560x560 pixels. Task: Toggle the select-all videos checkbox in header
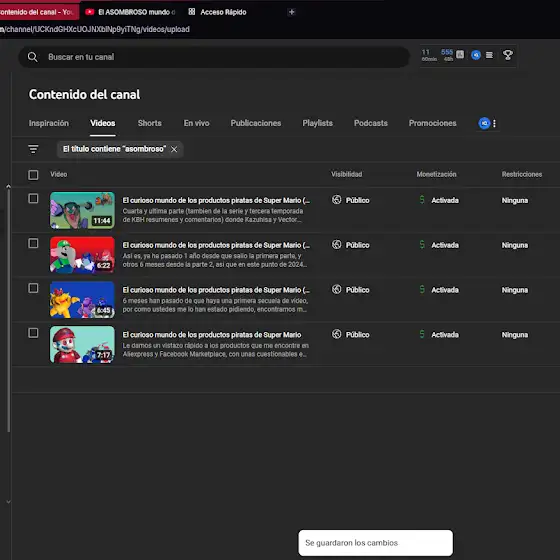(x=33, y=175)
